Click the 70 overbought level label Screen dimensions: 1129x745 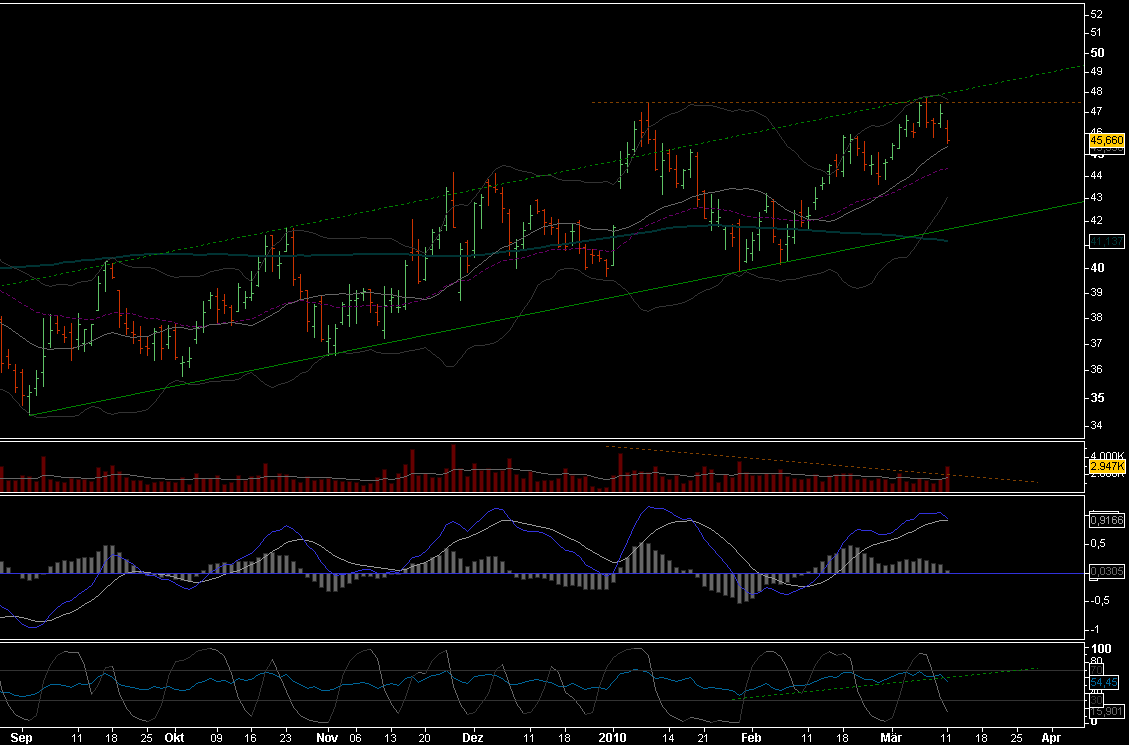tap(1097, 670)
